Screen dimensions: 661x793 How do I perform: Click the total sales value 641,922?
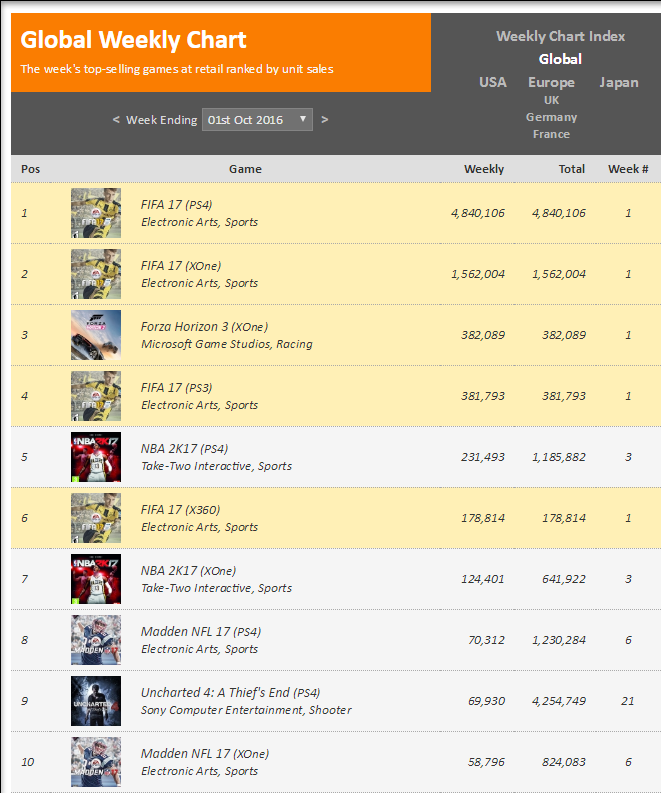coord(564,579)
